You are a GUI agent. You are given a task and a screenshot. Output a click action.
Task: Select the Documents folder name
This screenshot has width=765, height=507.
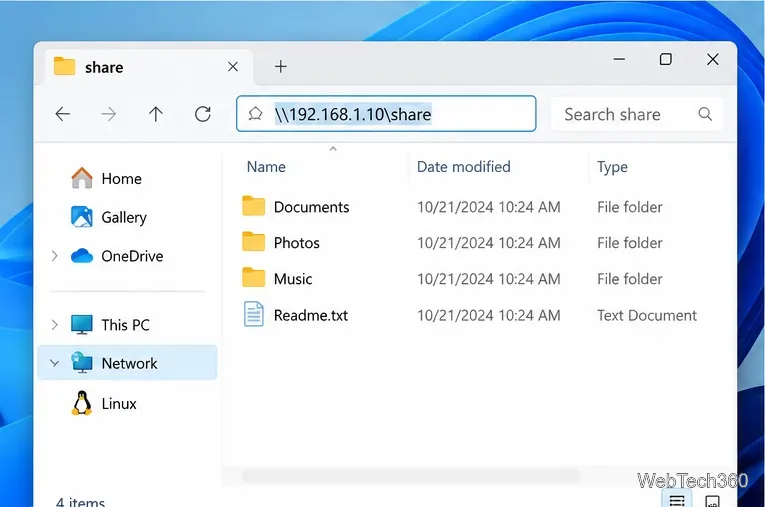click(x=311, y=207)
